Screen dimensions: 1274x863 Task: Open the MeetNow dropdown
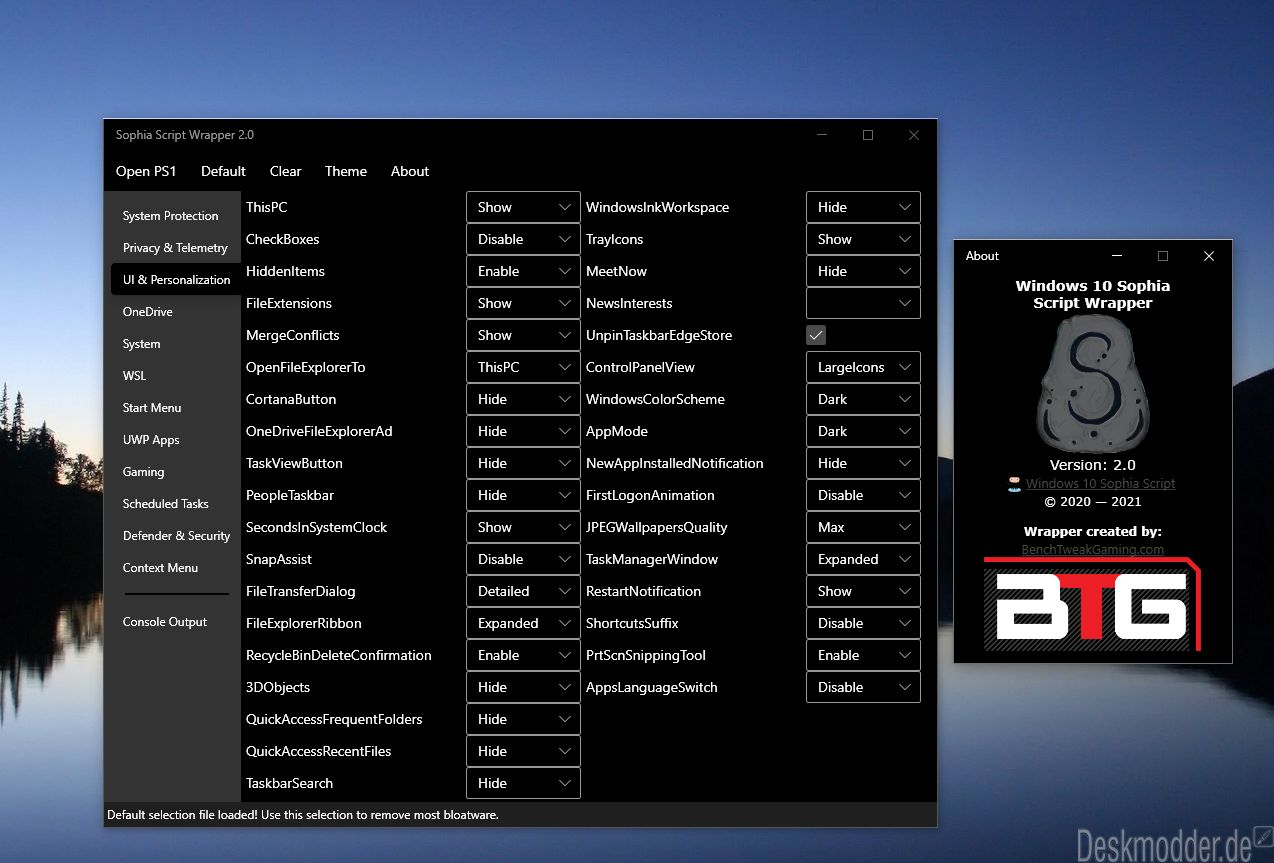click(863, 271)
